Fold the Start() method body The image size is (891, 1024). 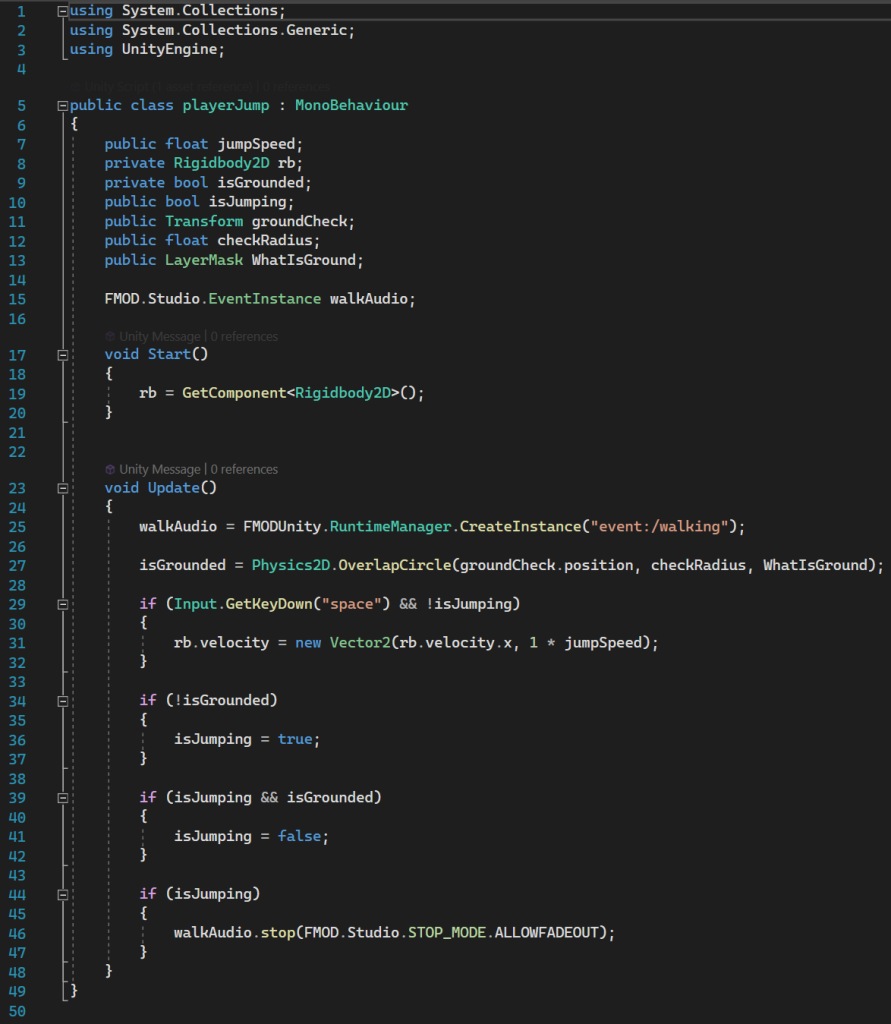[63, 355]
